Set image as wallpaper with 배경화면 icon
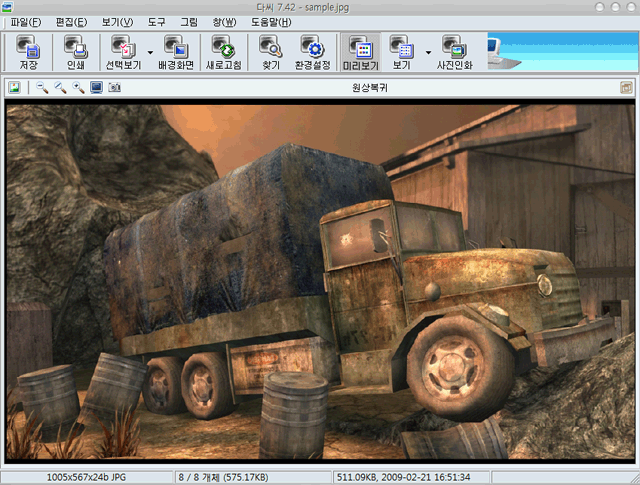640x485 pixels. coord(176,52)
